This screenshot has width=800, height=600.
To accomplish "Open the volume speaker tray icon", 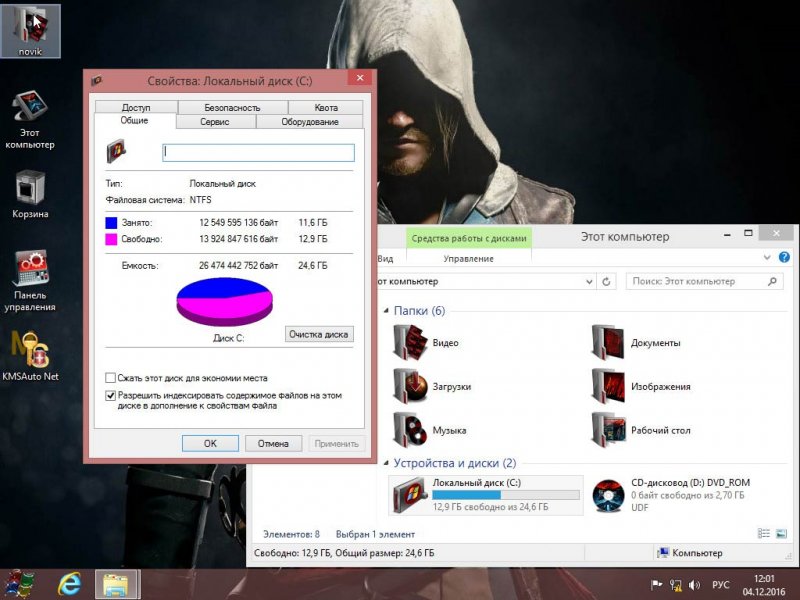I will pyautogui.click(x=694, y=585).
